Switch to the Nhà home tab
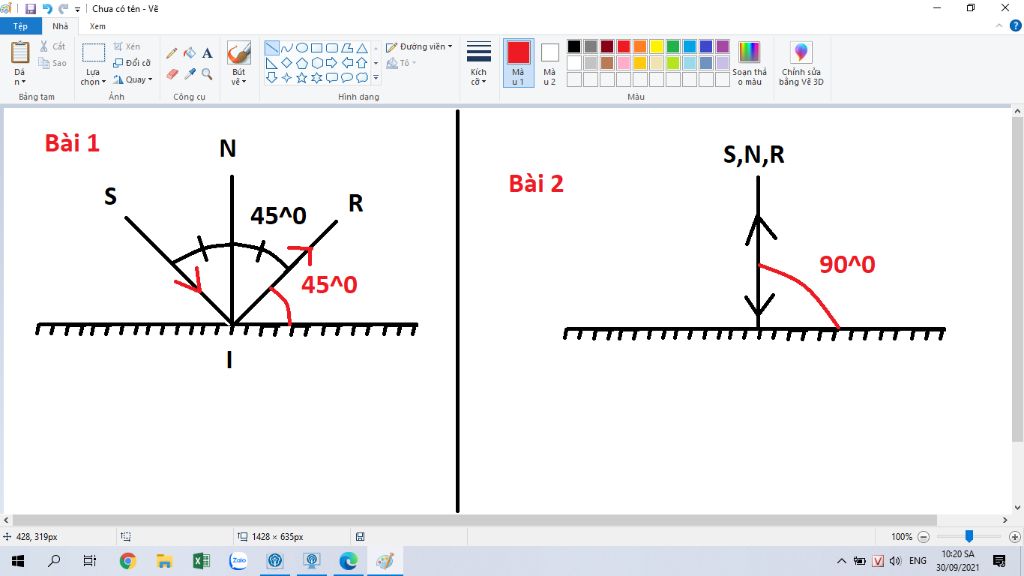The image size is (1024, 576). click(x=60, y=26)
